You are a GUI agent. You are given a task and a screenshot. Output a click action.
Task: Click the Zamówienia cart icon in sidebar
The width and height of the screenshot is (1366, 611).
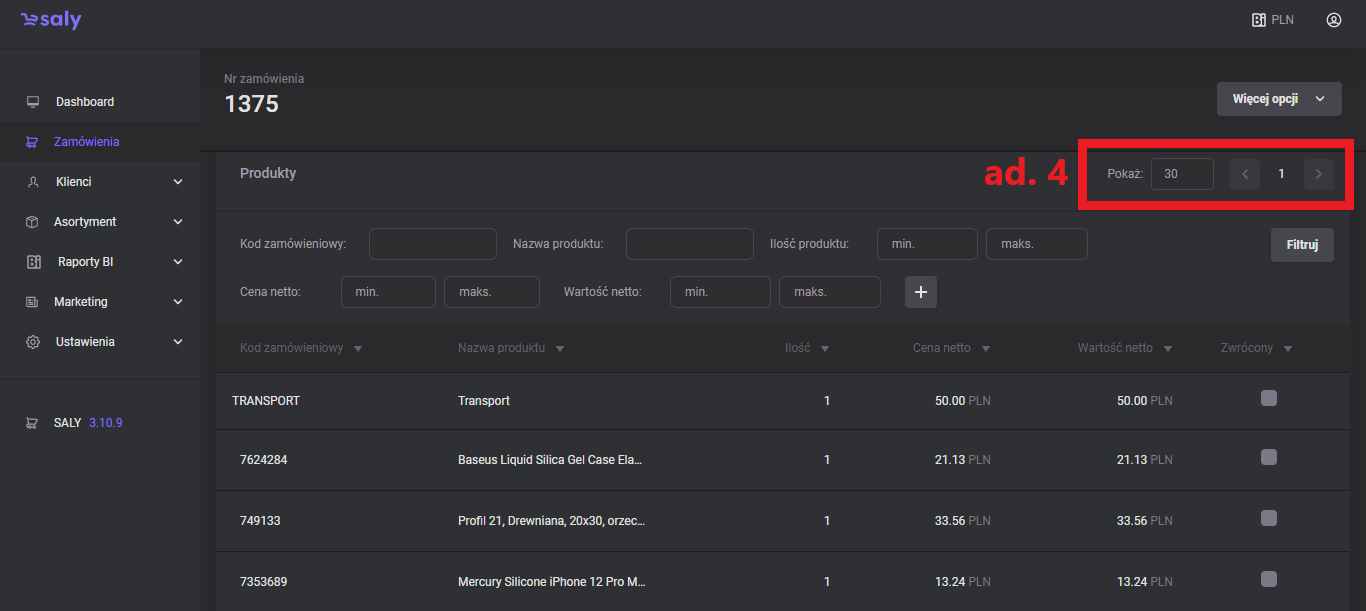click(33, 142)
